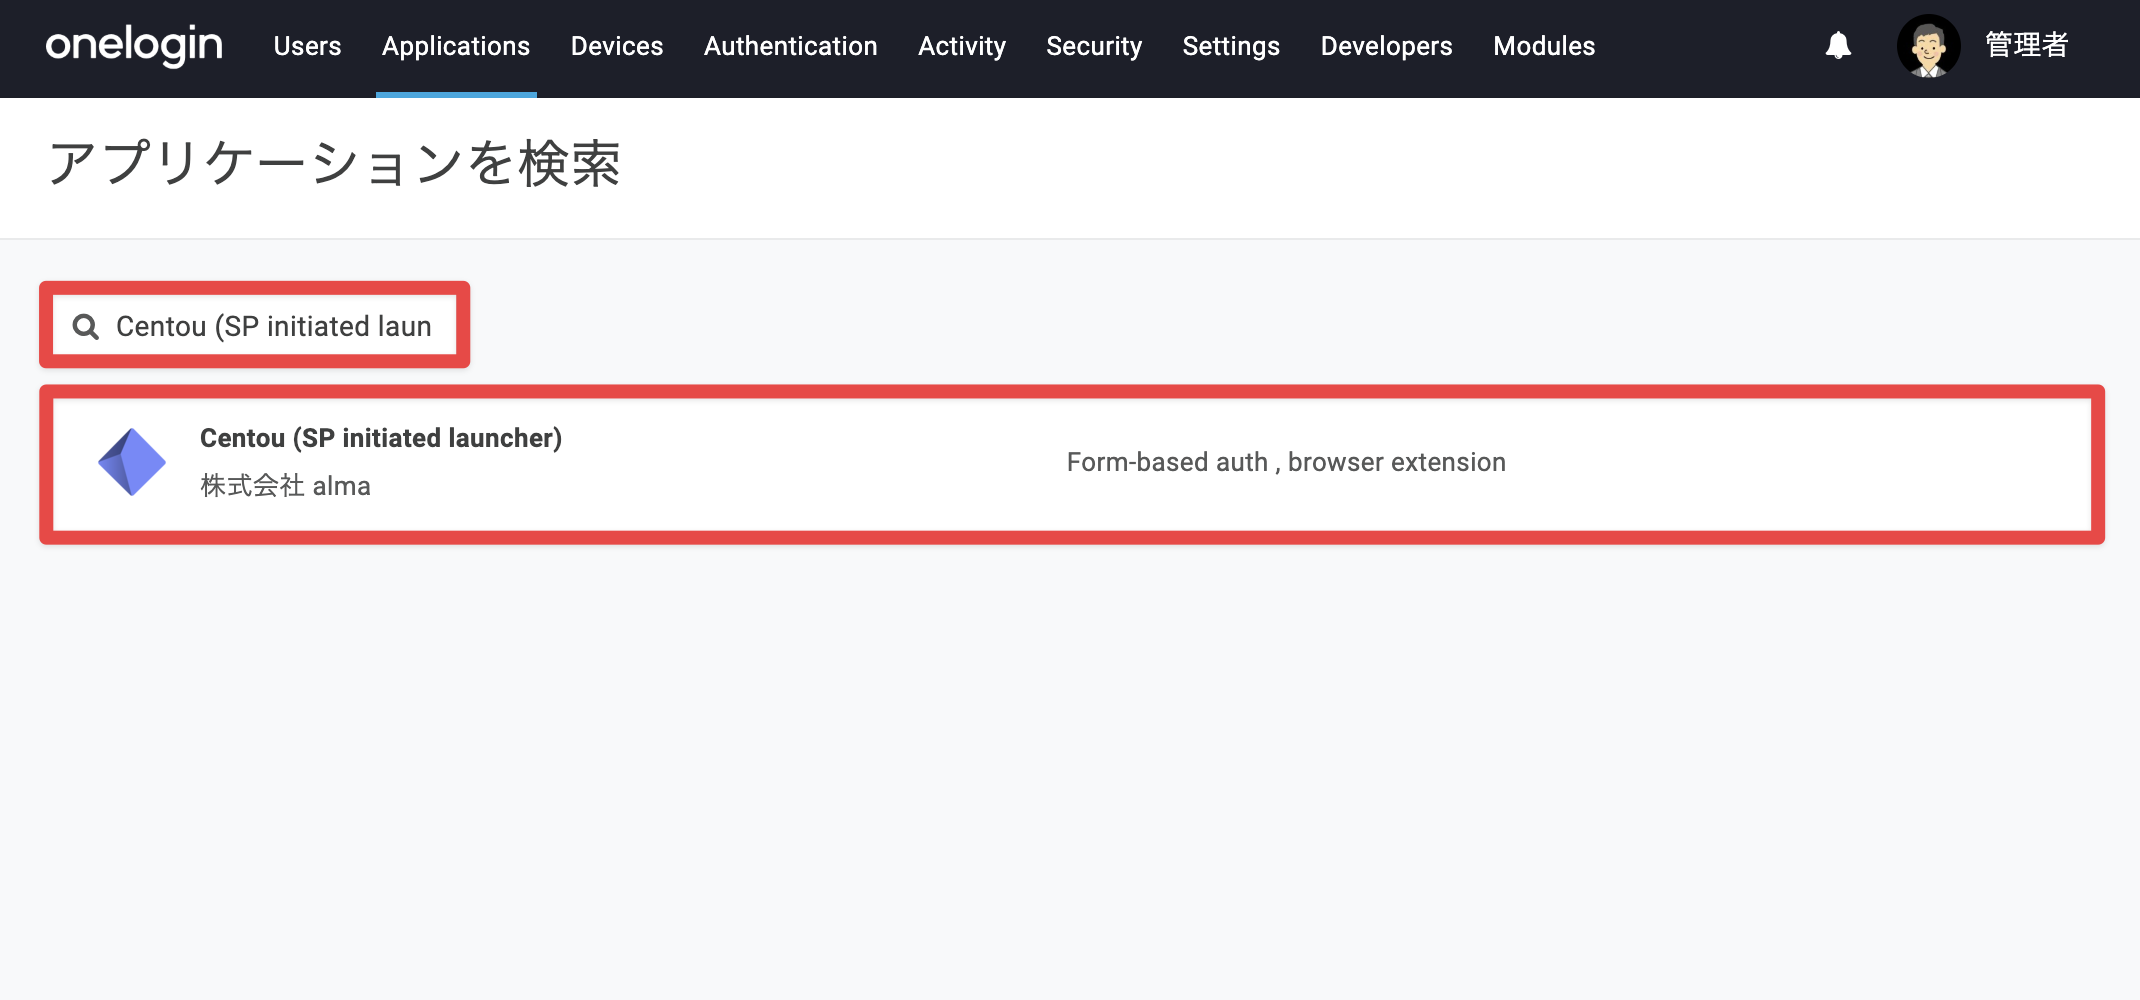The image size is (2140, 1000).
Task: Open the Applications menu
Action: (x=456, y=46)
